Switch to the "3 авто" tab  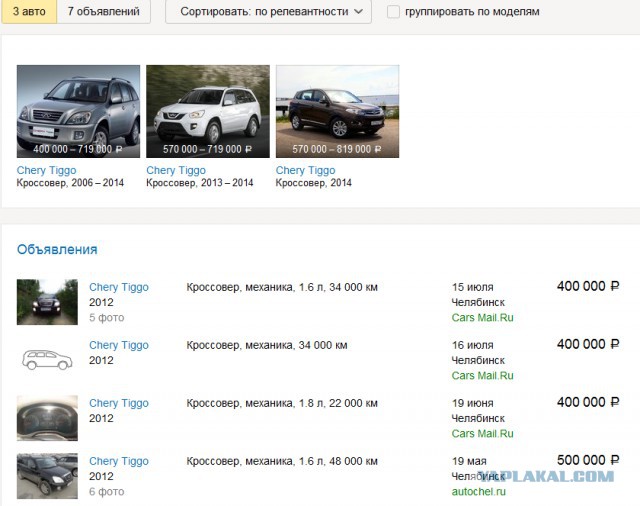tap(29, 11)
